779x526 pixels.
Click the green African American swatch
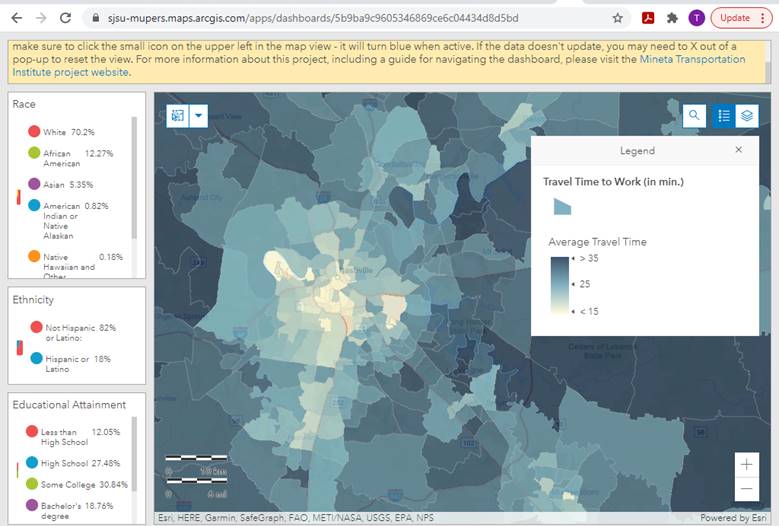pyautogui.click(x=34, y=152)
